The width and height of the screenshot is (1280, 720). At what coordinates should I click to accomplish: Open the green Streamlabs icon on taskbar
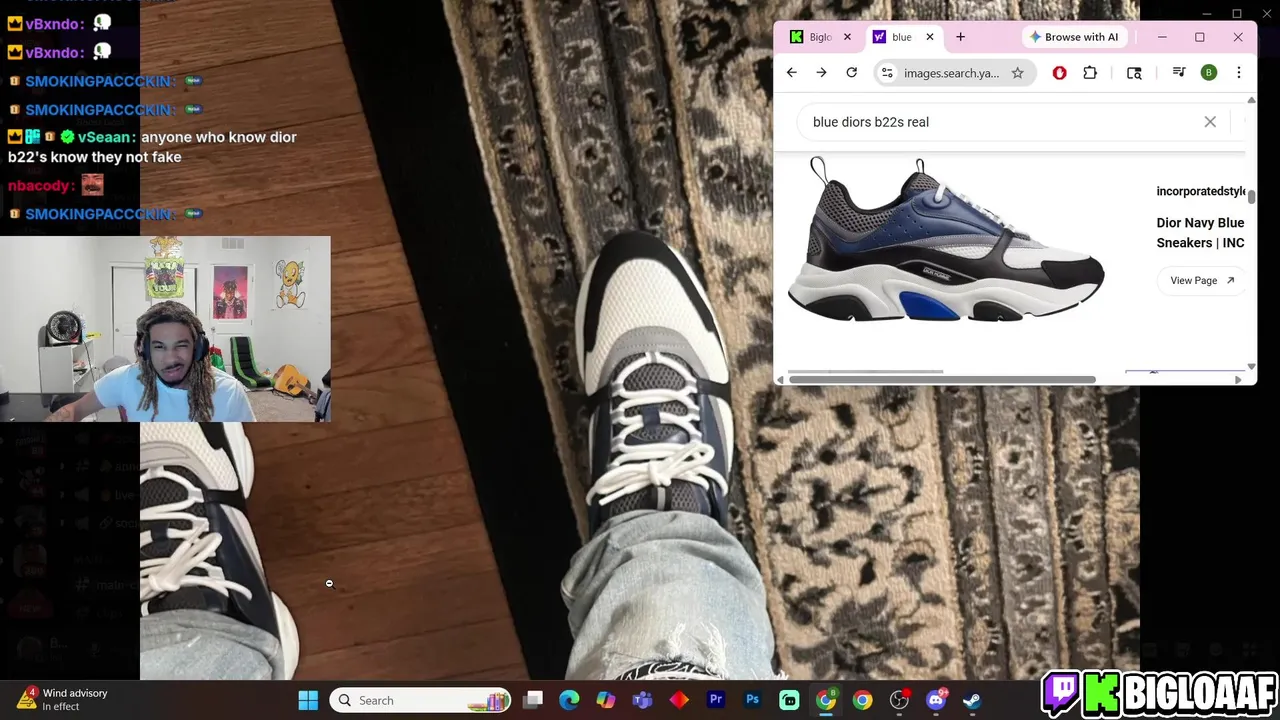click(x=789, y=700)
